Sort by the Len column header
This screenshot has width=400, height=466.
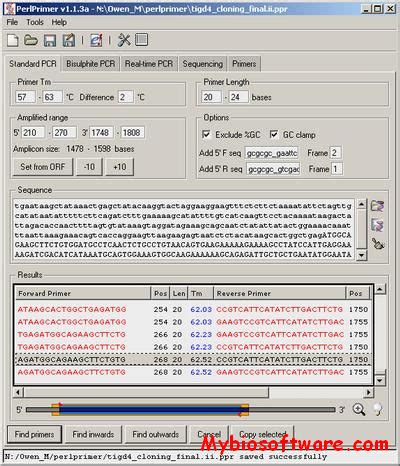tap(179, 293)
